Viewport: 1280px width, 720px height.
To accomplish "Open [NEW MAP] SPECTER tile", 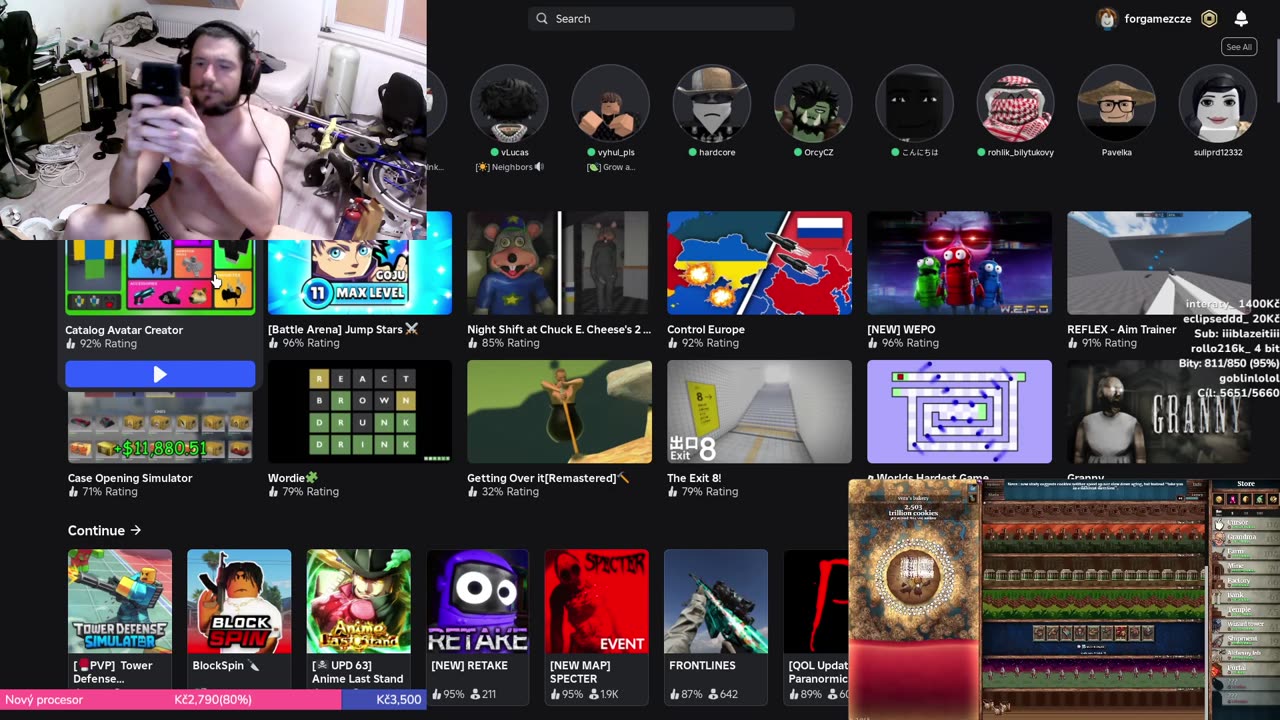I will pos(597,601).
